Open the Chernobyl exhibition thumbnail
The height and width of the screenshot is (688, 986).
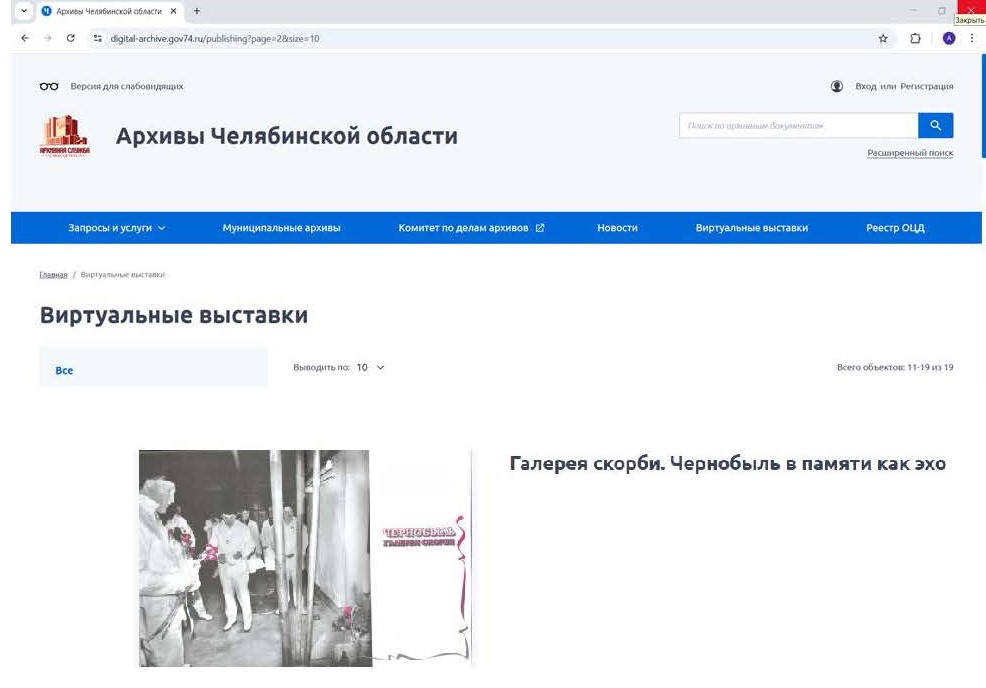coord(305,557)
